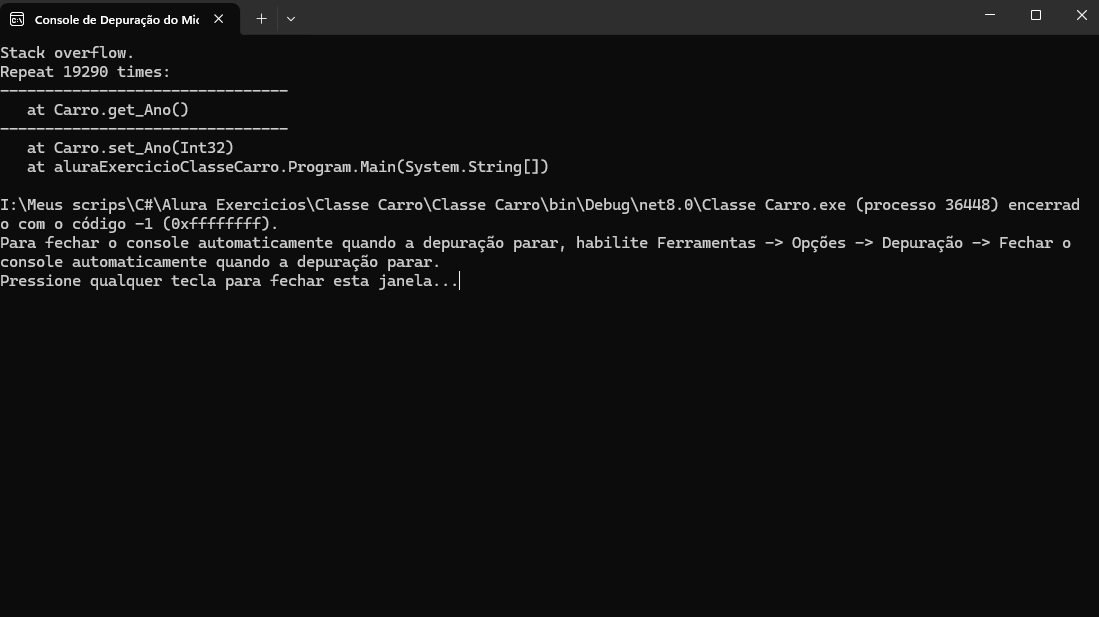
Task: Expand the new tab profile dropdown
Action: 291,19
